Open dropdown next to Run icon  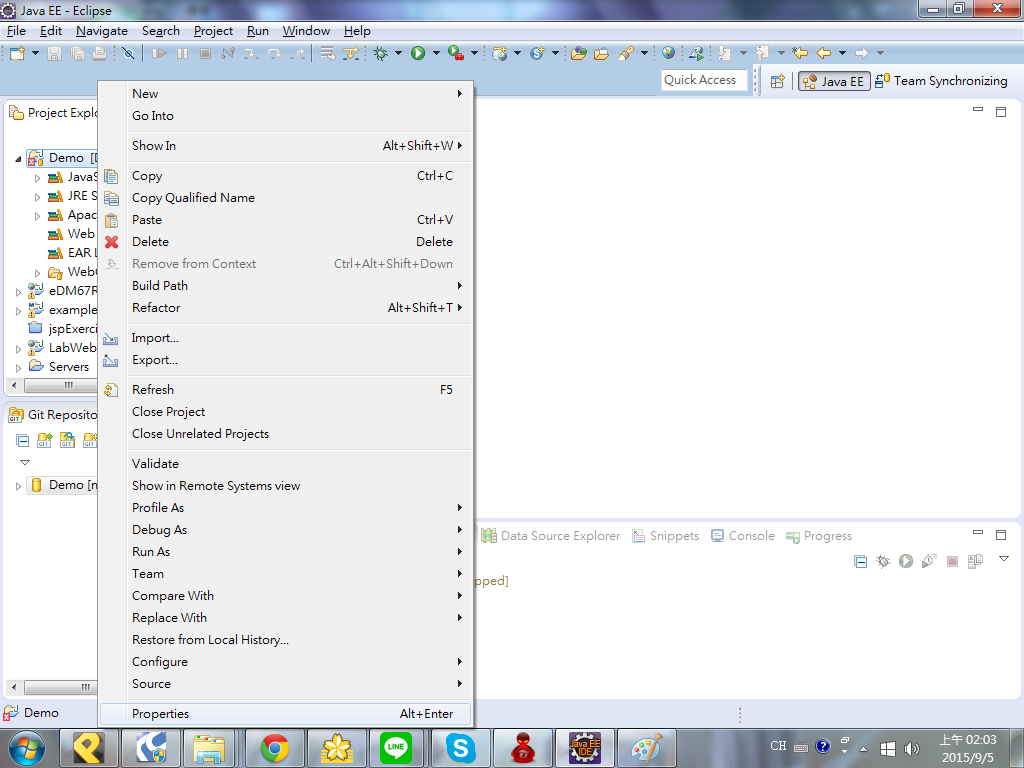coord(436,53)
